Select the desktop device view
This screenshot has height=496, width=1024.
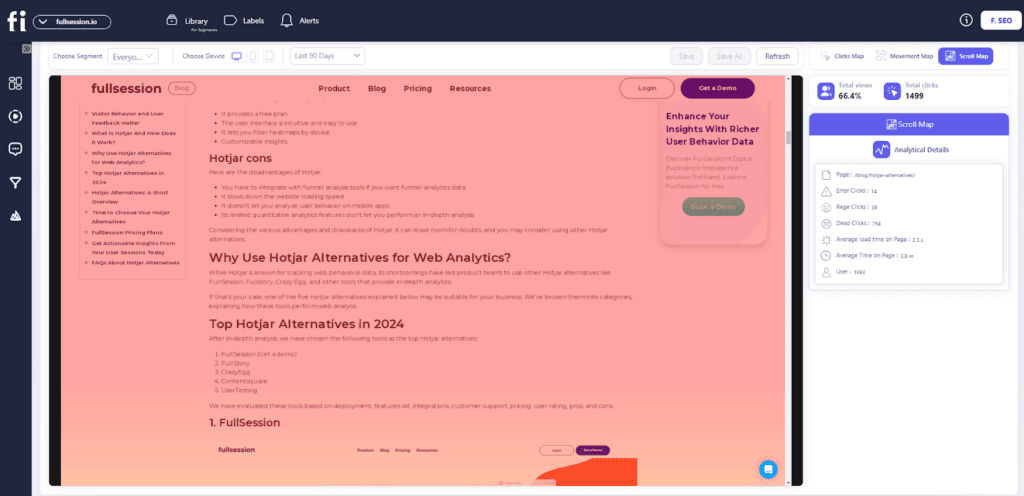tap(236, 56)
